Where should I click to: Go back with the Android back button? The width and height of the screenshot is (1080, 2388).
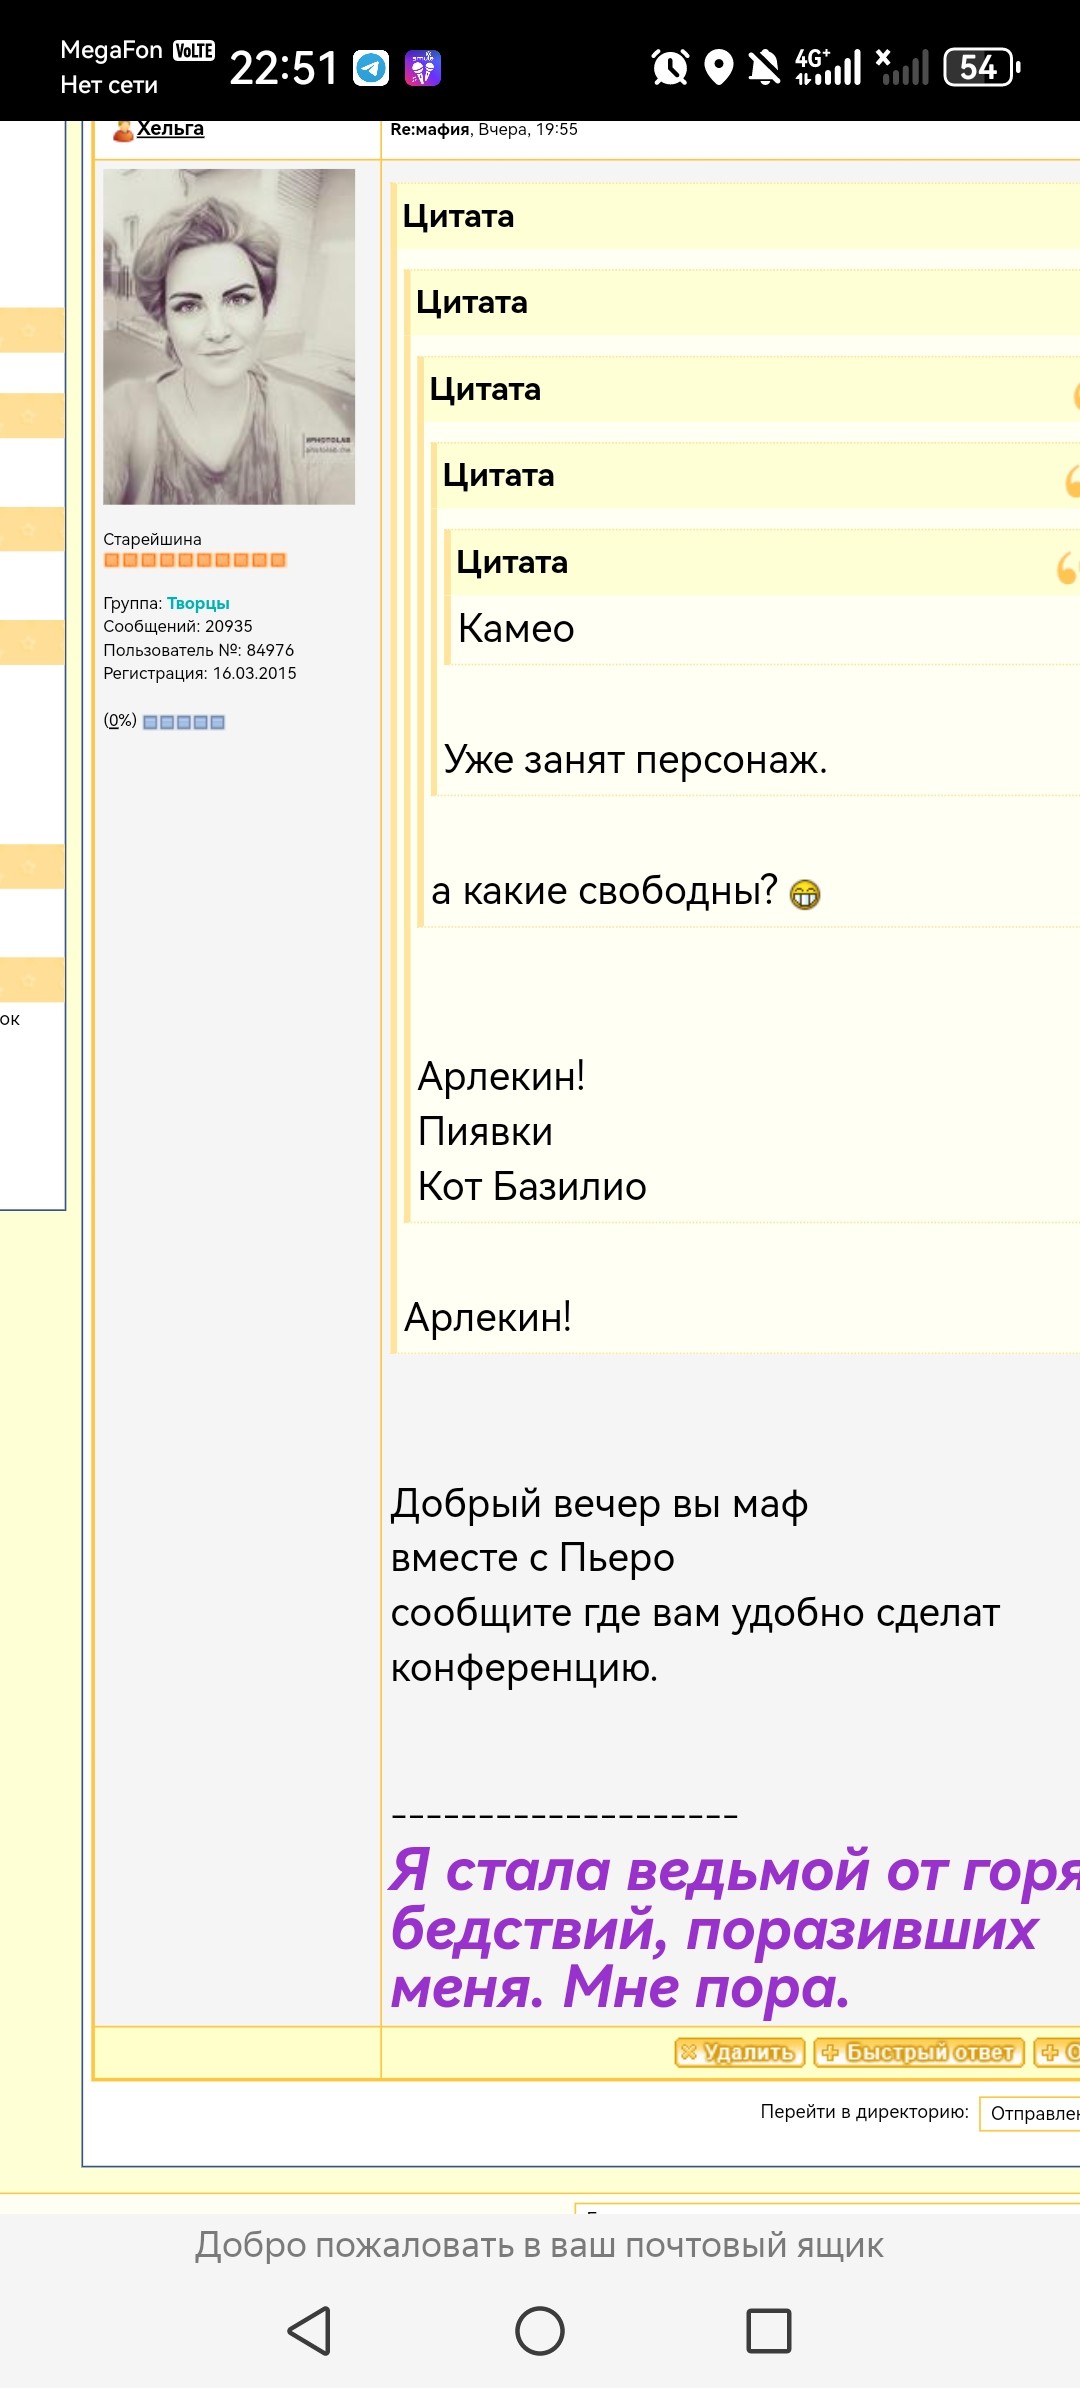pos(309,2331)
